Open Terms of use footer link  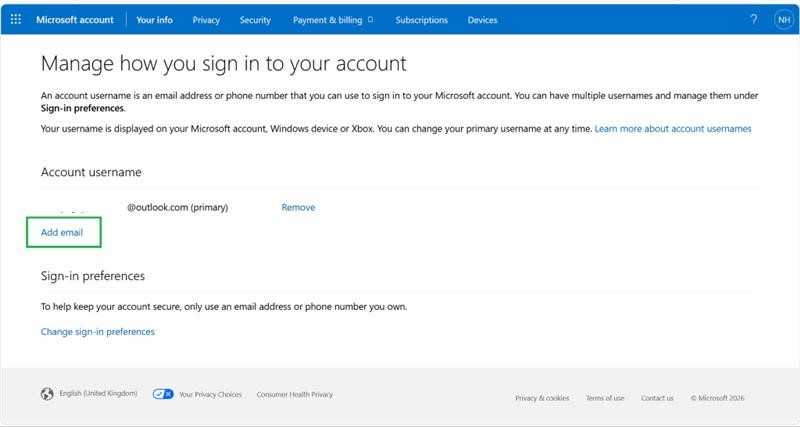pos(605,398)
